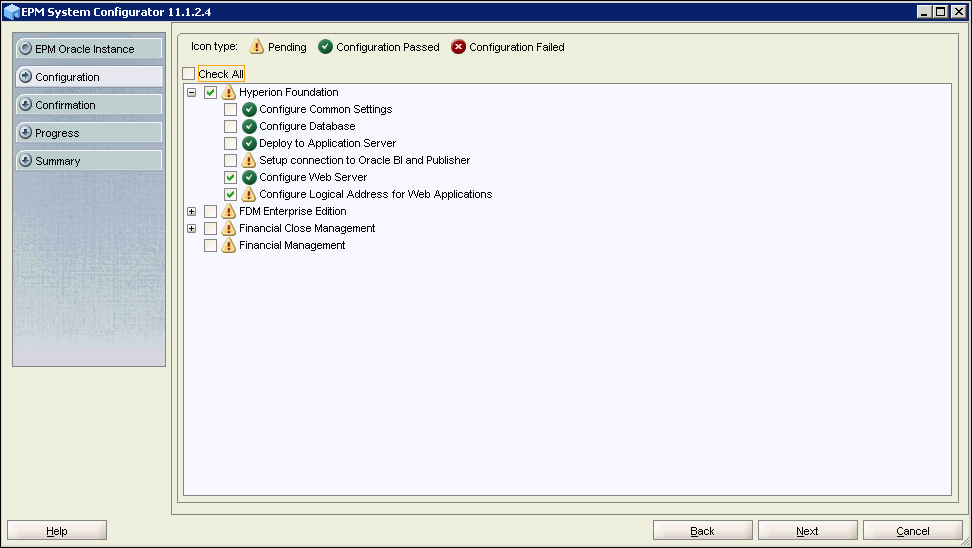Click the passed icon beside Deploy to Application Server
This screenshot has width=972, height=548.
coord(249,143)
